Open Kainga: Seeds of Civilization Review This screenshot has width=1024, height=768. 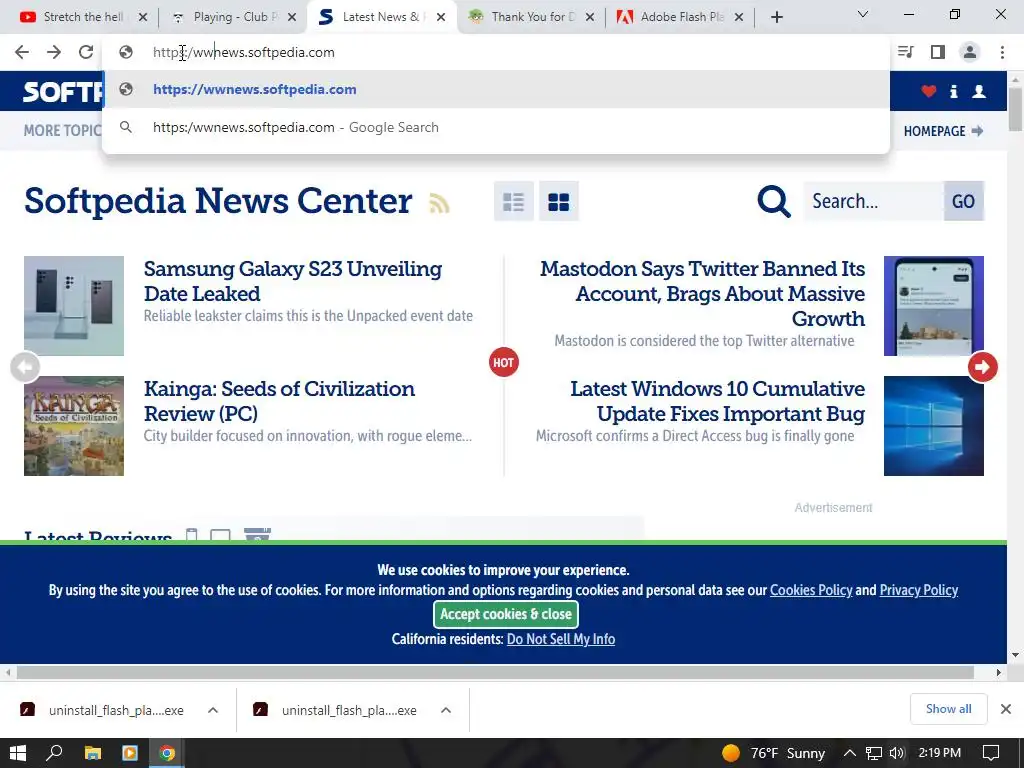(x=279, y=401)
